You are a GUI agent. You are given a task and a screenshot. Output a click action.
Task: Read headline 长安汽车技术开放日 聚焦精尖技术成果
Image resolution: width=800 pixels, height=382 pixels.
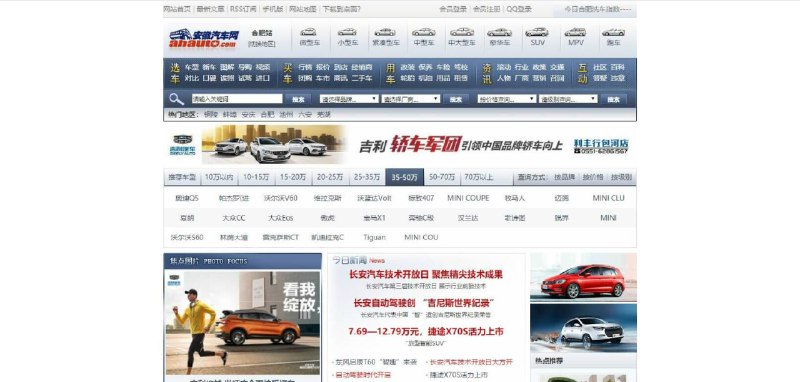426,274
